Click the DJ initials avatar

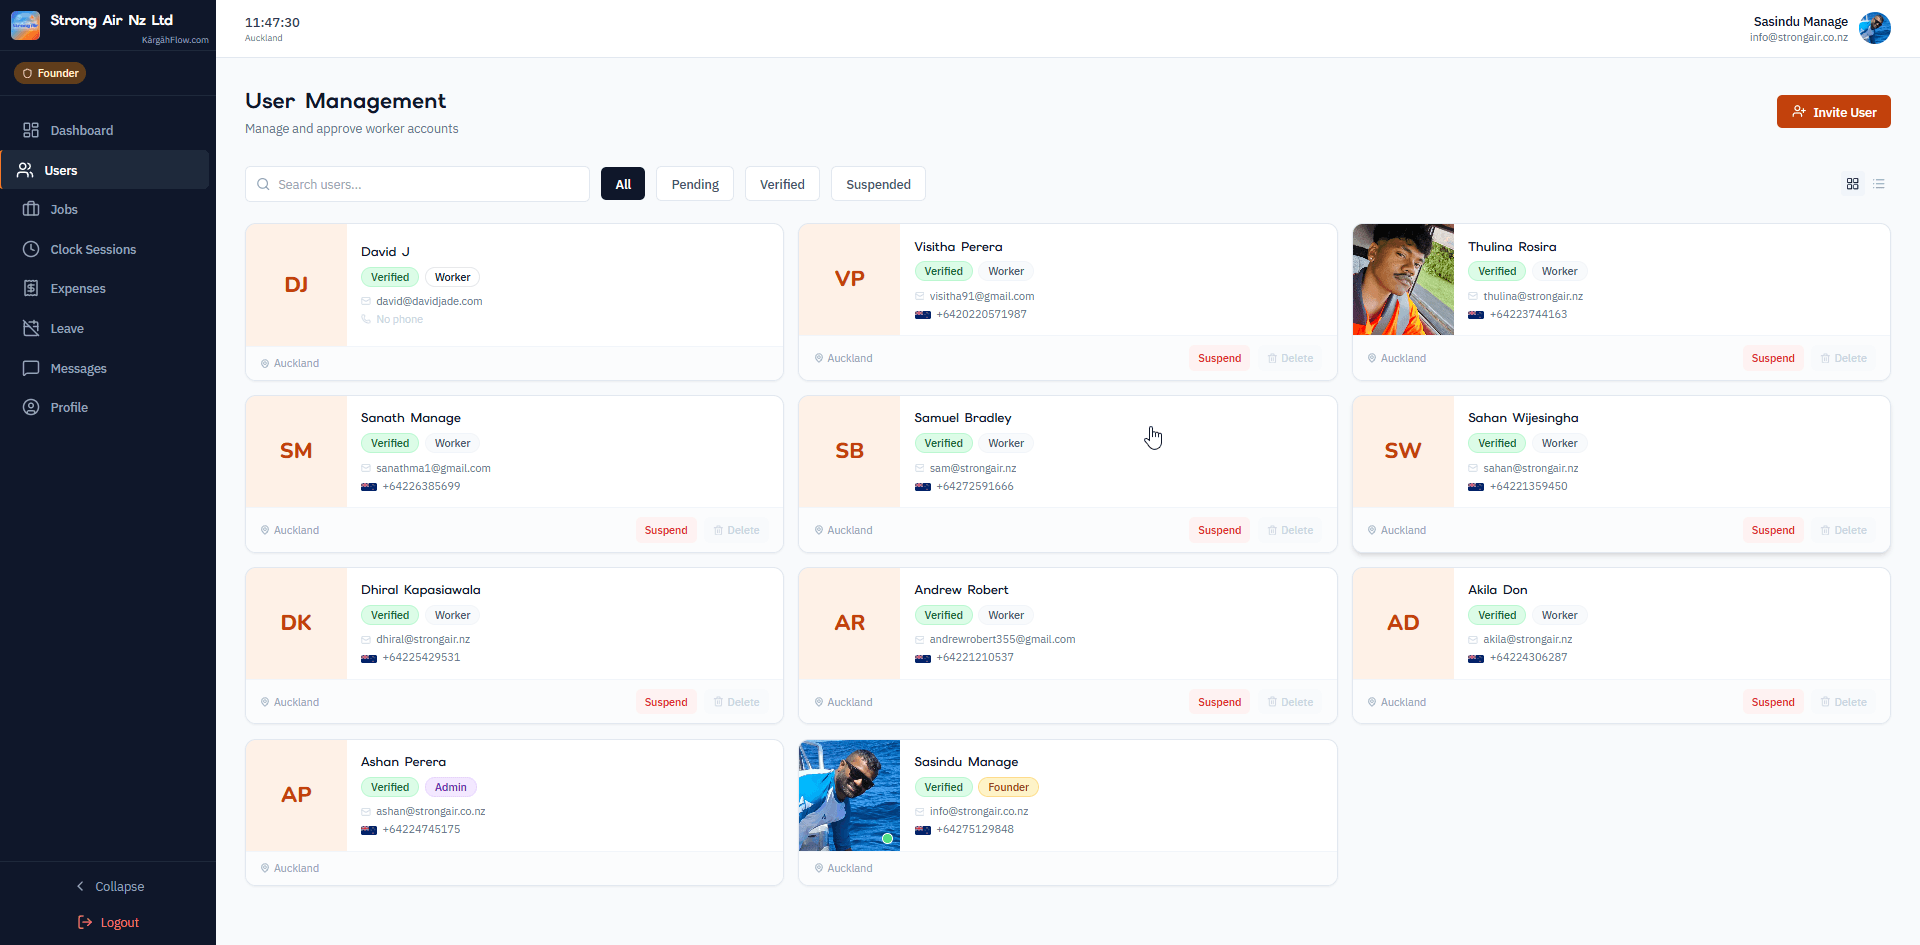pyautogui.click(x=296, y=285)
